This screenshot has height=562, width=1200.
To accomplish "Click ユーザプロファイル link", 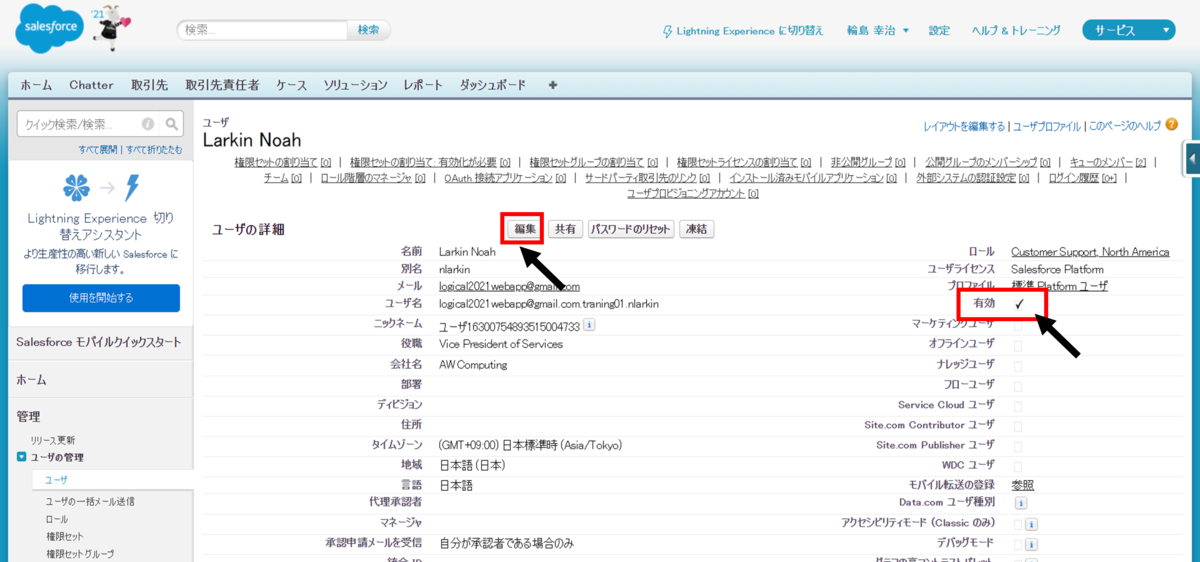I will coord(1047,127).
